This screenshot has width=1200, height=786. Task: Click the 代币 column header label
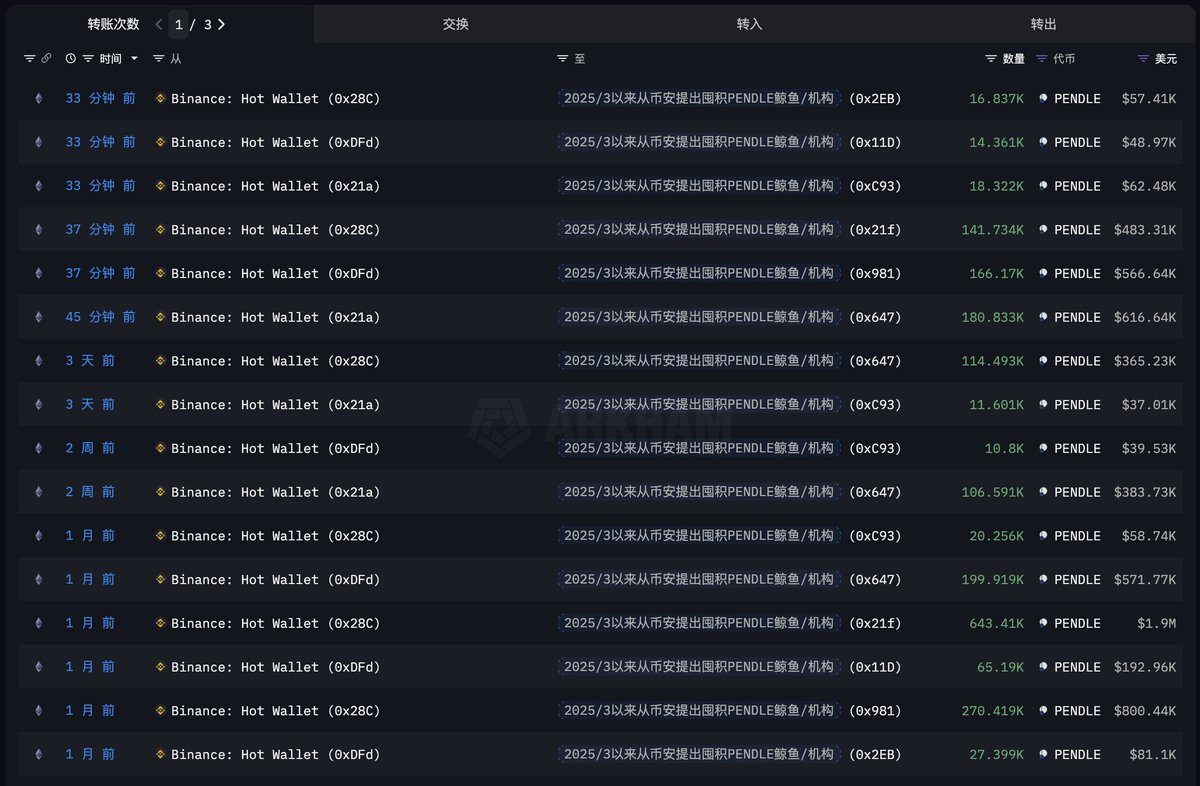[x=1065, y=59]
